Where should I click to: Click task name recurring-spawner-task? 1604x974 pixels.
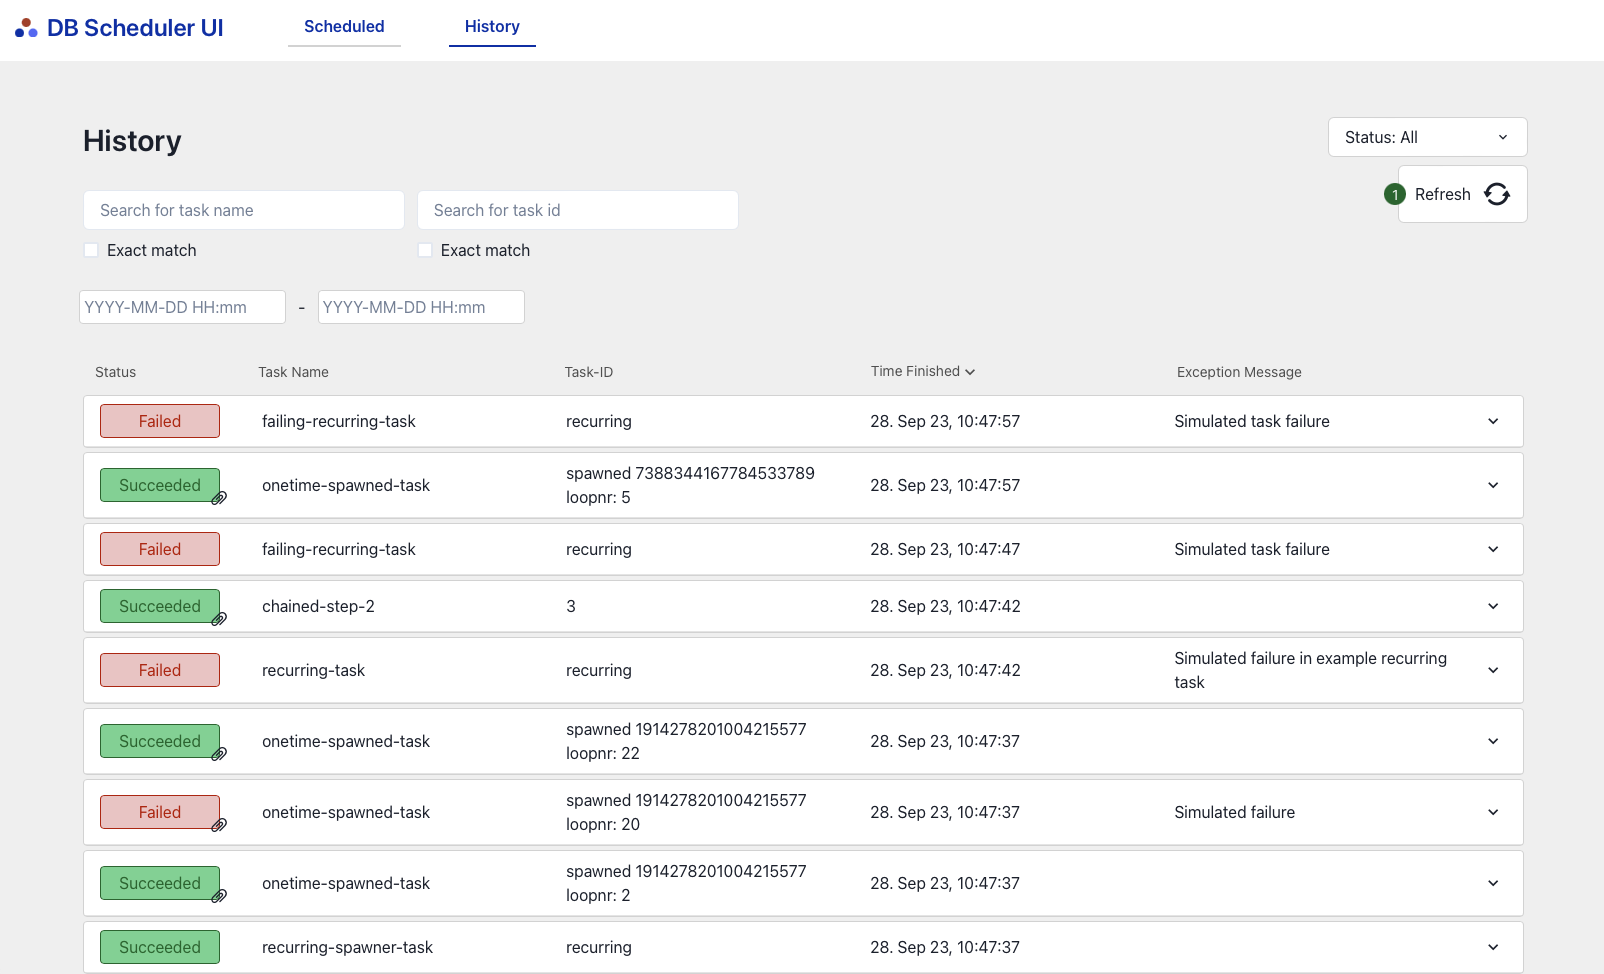pyautogui.click(x=347, y=947)
